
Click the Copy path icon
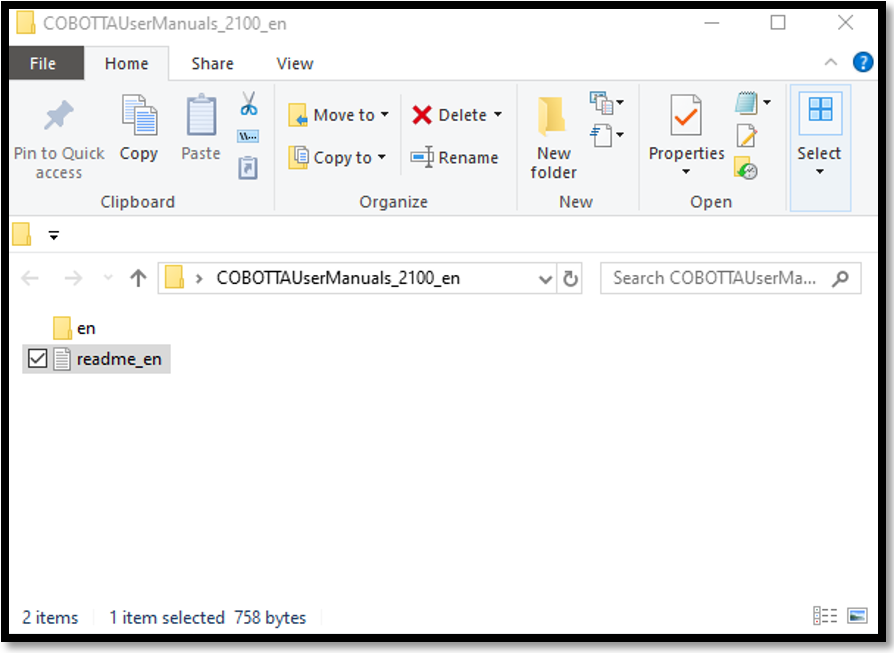coord(248,136)
